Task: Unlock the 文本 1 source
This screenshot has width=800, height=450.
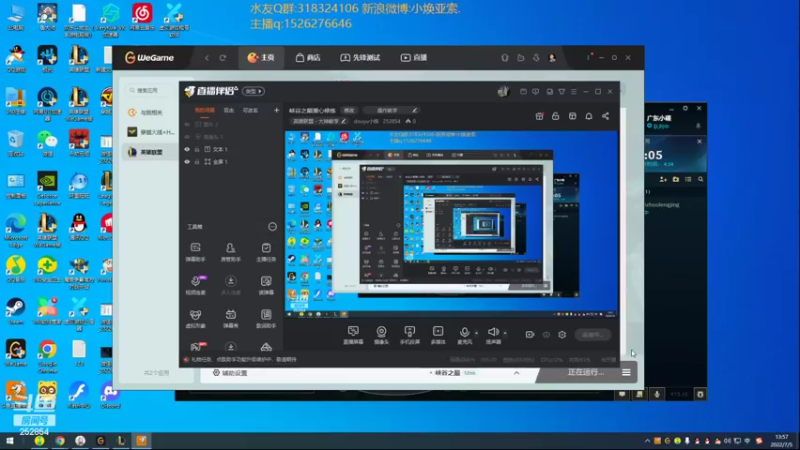Action: (x=197, y=149)
